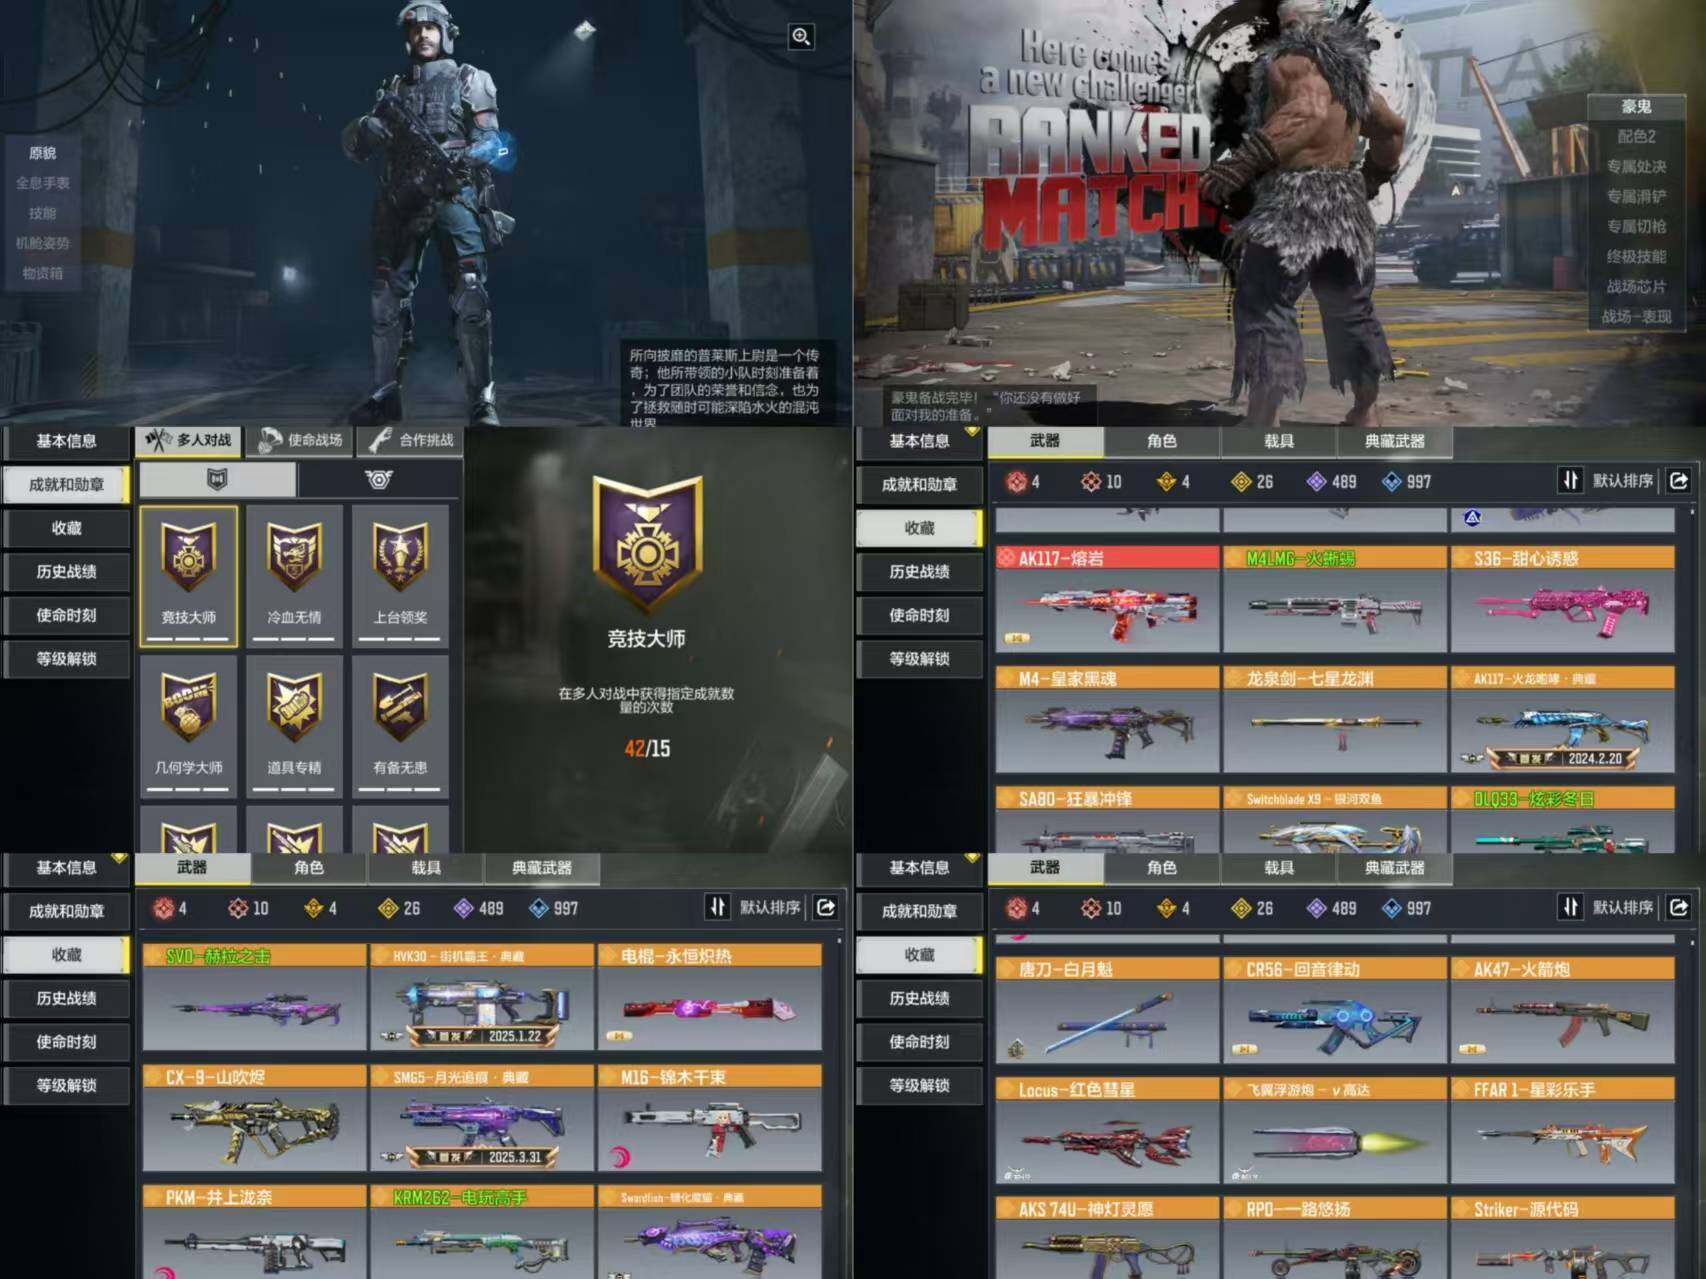Select 专属处决 in the character options list
The height and width of the screenshot is (1279, 1706).
(x=1636, y=167)
